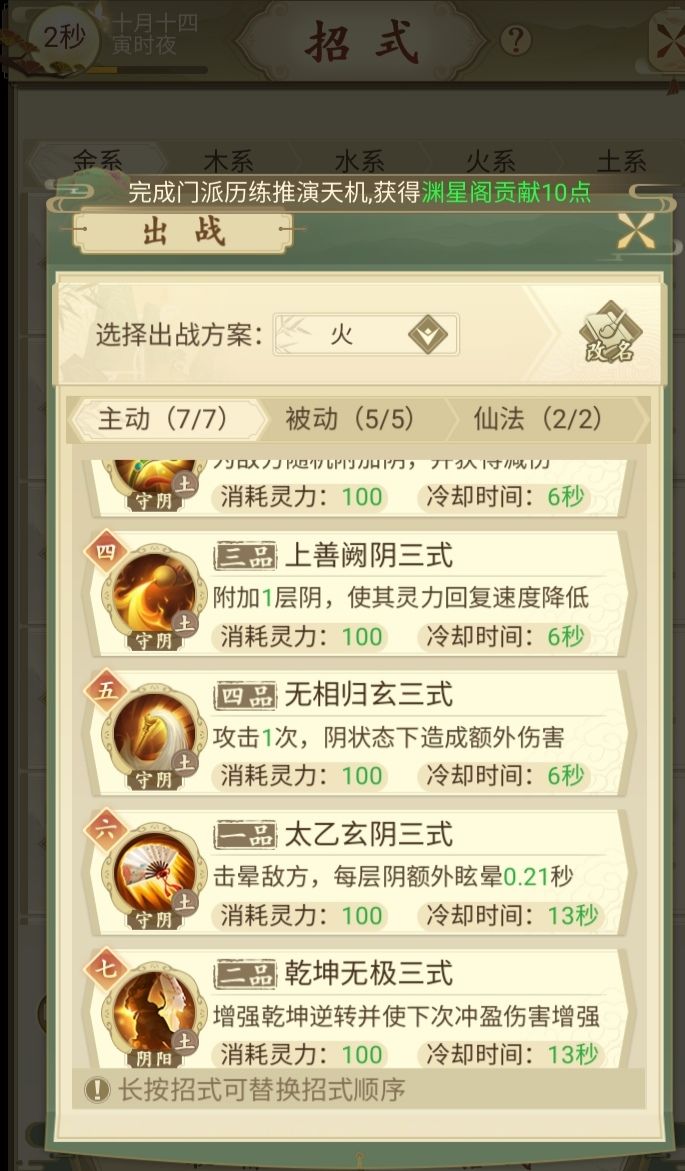This screenshot has width=685, height=1171.
Task: Click the 火 battle plan combo box
Action: click(366, 334)
